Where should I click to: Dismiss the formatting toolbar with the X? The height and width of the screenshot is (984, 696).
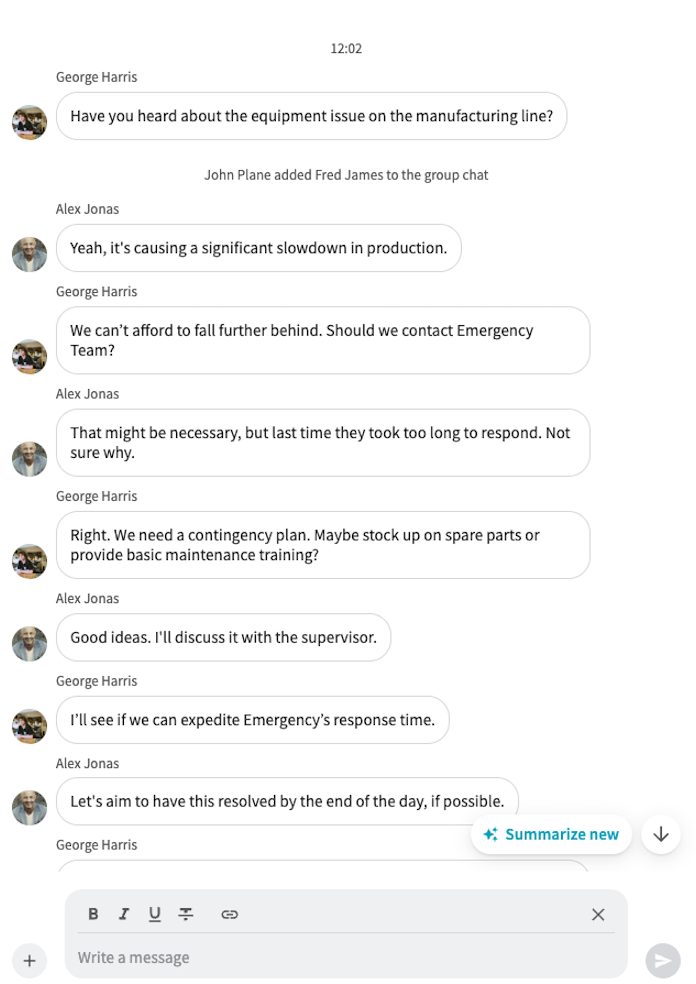598,914
